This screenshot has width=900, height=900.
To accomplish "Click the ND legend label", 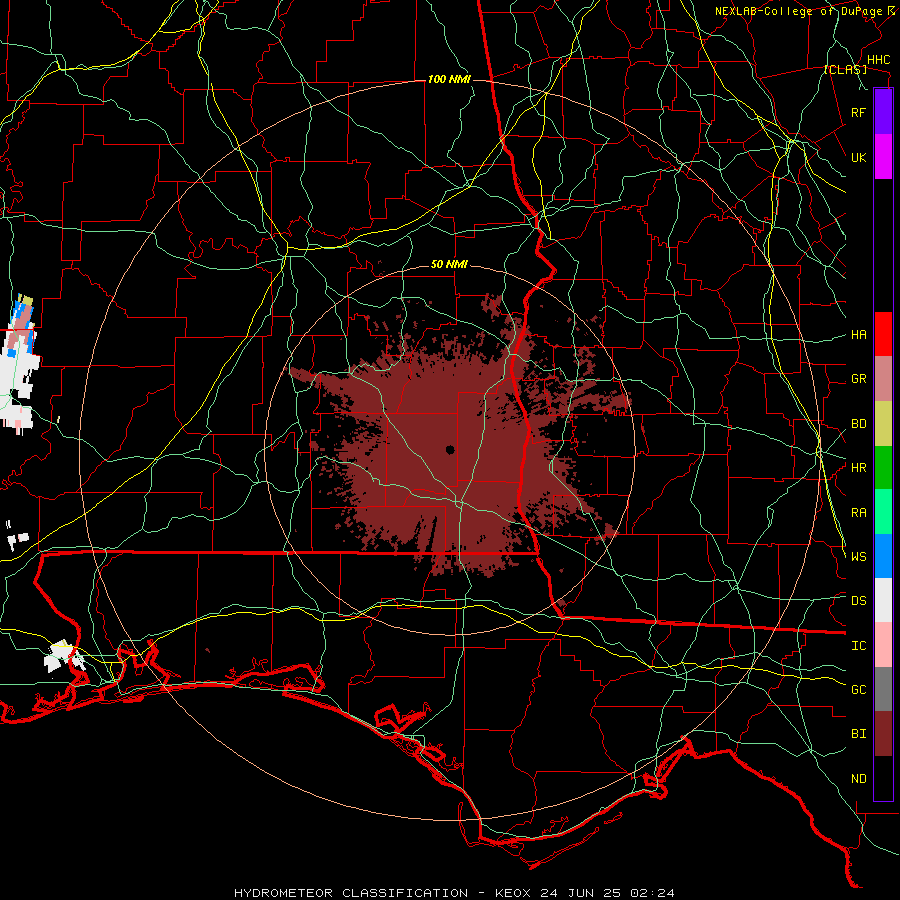I will (x=858, y=779).
